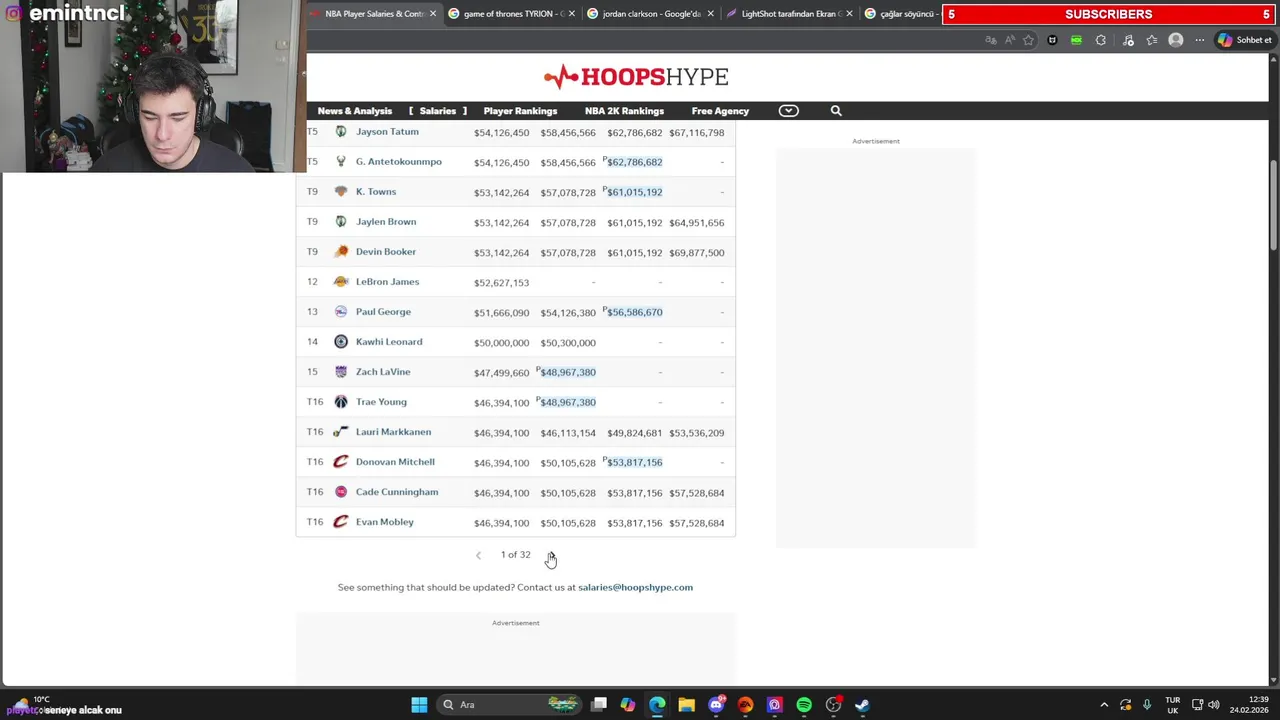Expand the more menu chevron in navigation bar
This screenshot has width=1280, height=720.
(x=789, y=111)
